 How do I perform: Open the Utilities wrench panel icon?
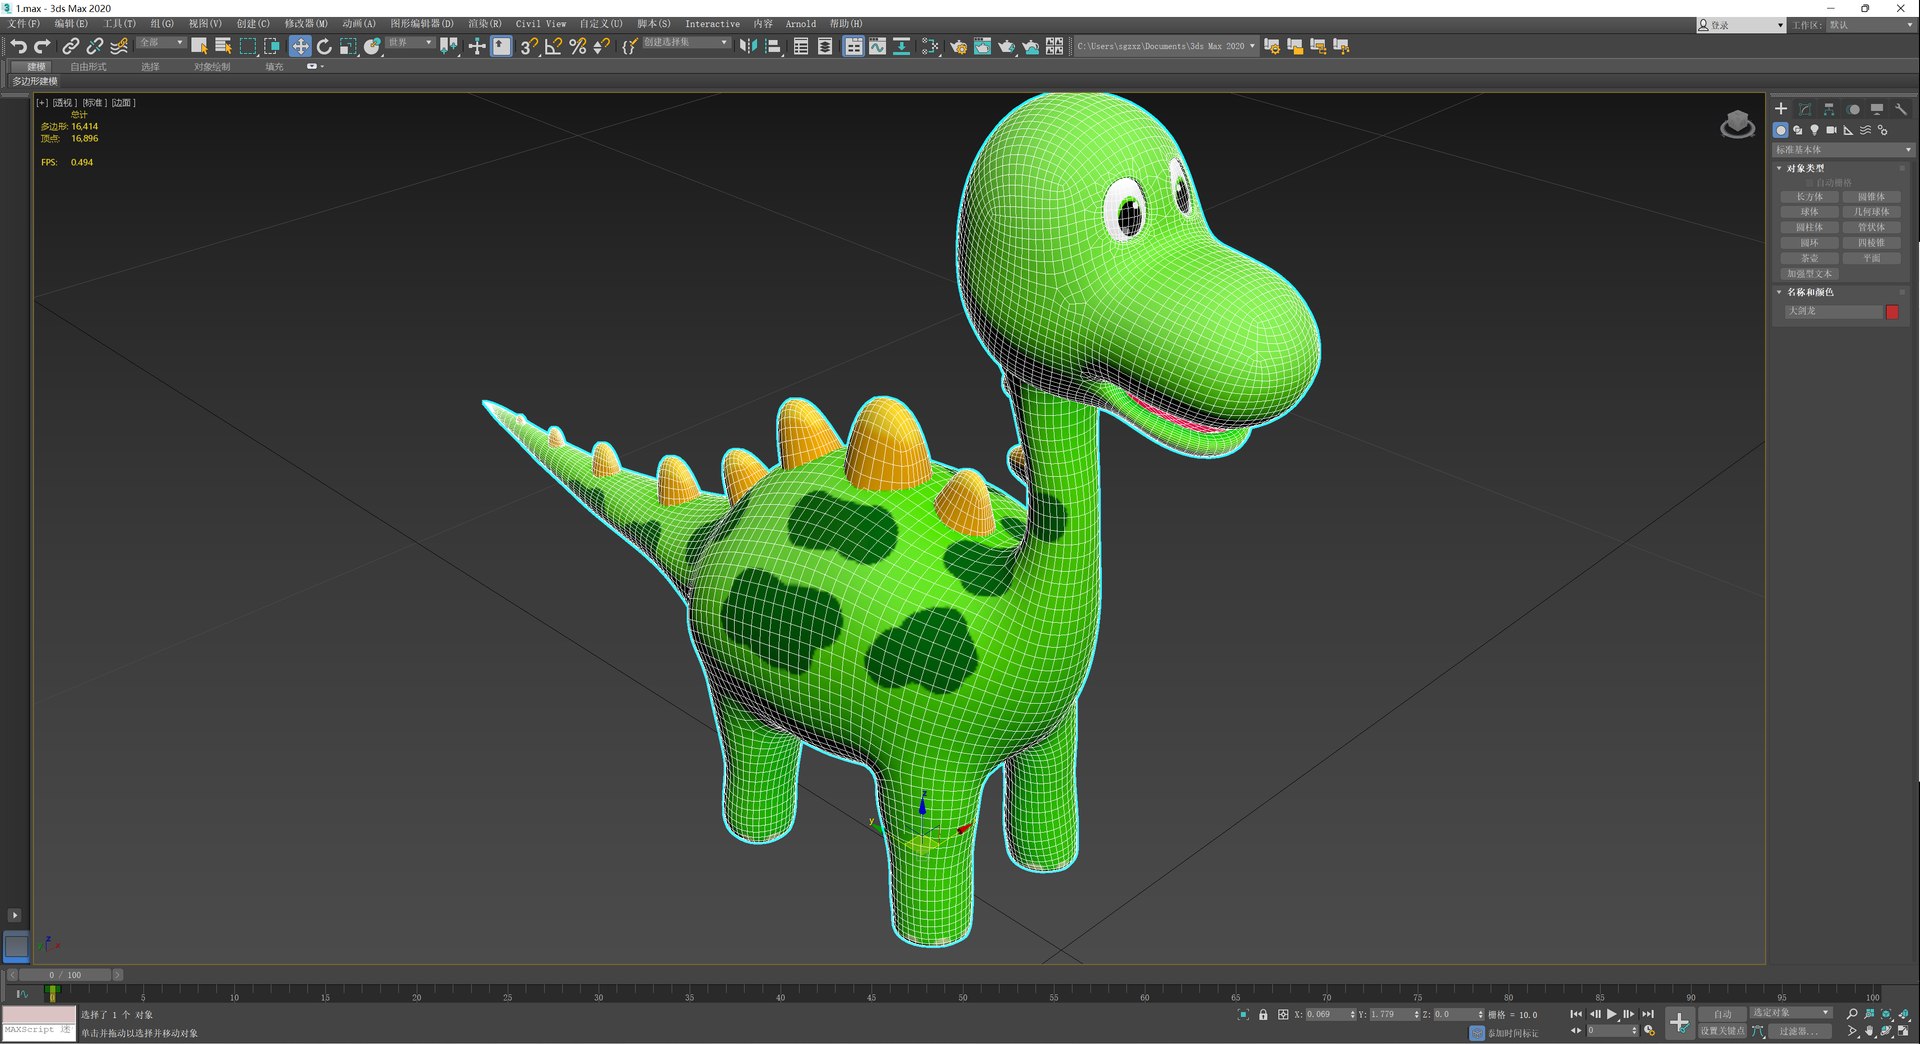point(1901,109)
